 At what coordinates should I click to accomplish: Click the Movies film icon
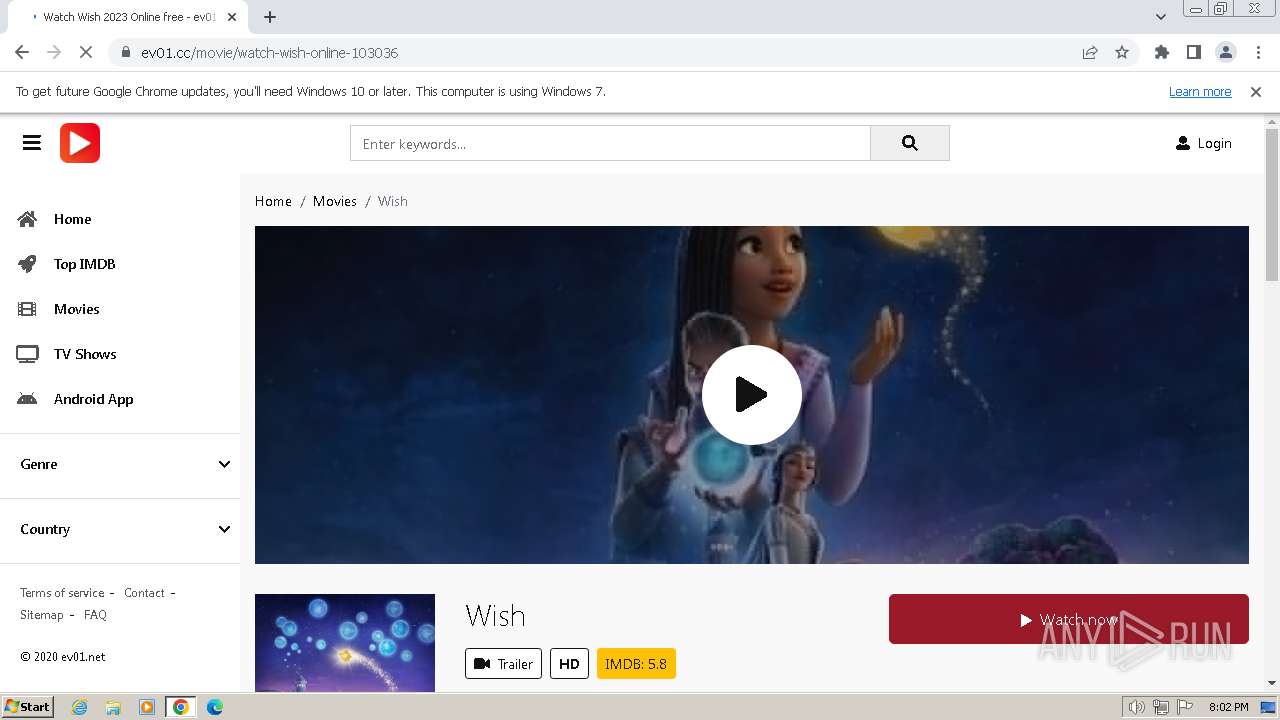[x=28, y=309]
